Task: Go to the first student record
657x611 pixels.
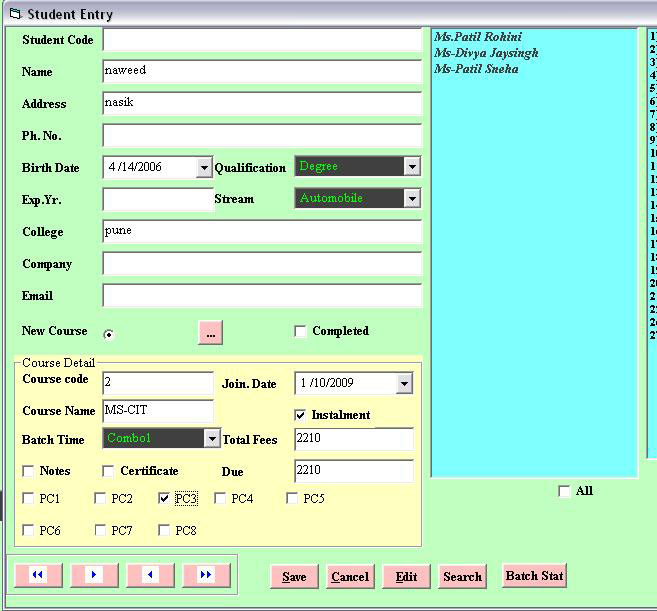Action: 38,575
